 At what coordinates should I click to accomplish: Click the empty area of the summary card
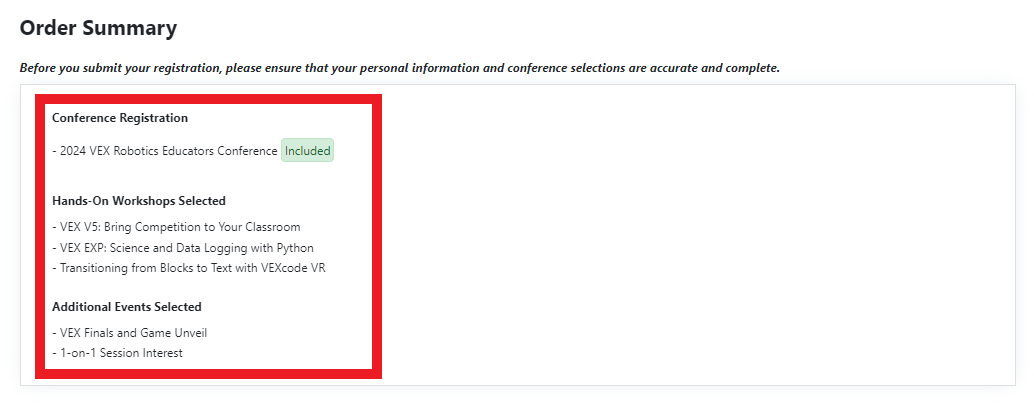pyautogui.click(x=699, y=235)
